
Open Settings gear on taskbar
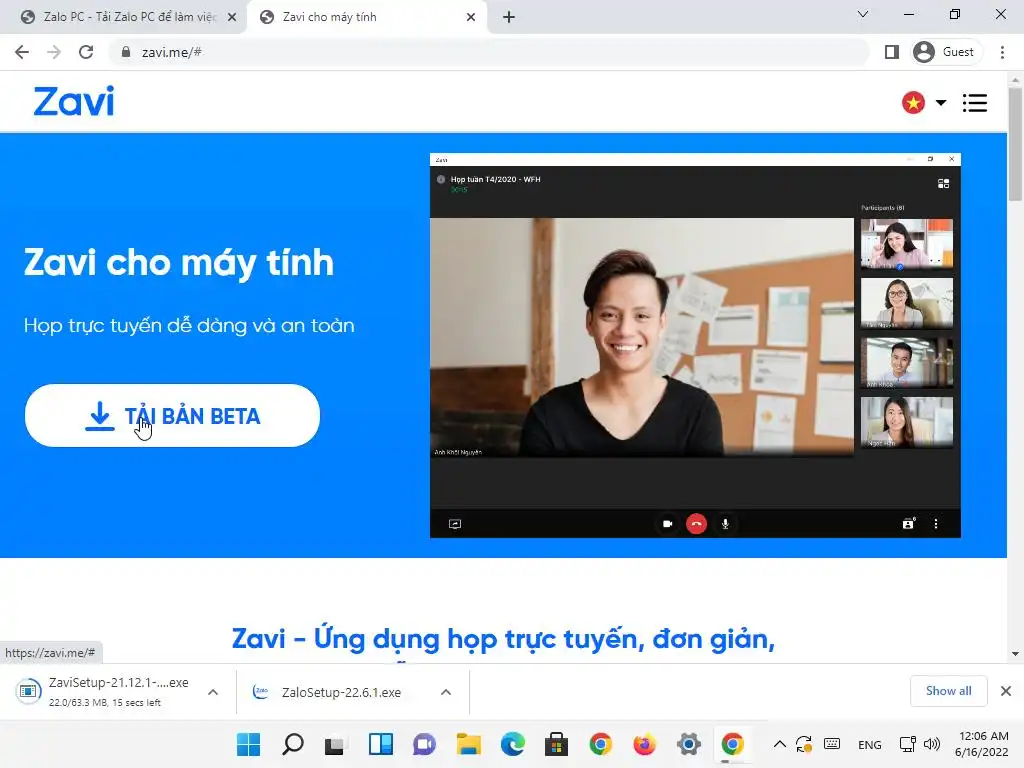pyautogui.click(x=688, y=744)
